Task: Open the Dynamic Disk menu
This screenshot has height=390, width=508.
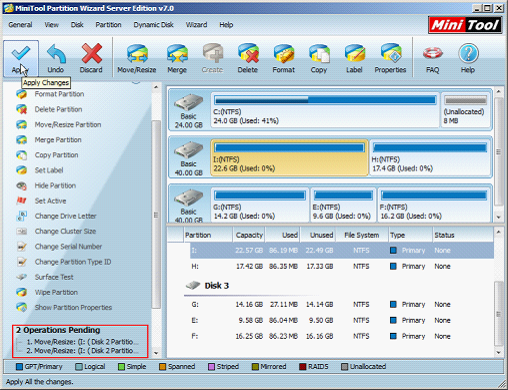Action: [x=154, y=25]
